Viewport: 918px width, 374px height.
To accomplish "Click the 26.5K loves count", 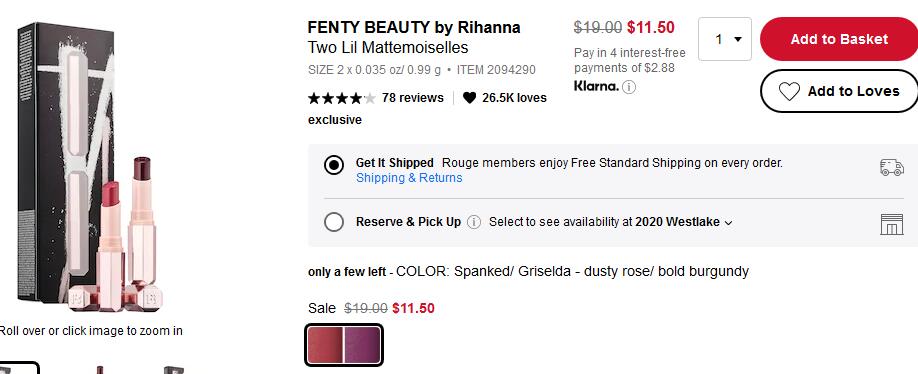I will pos(514,98).
